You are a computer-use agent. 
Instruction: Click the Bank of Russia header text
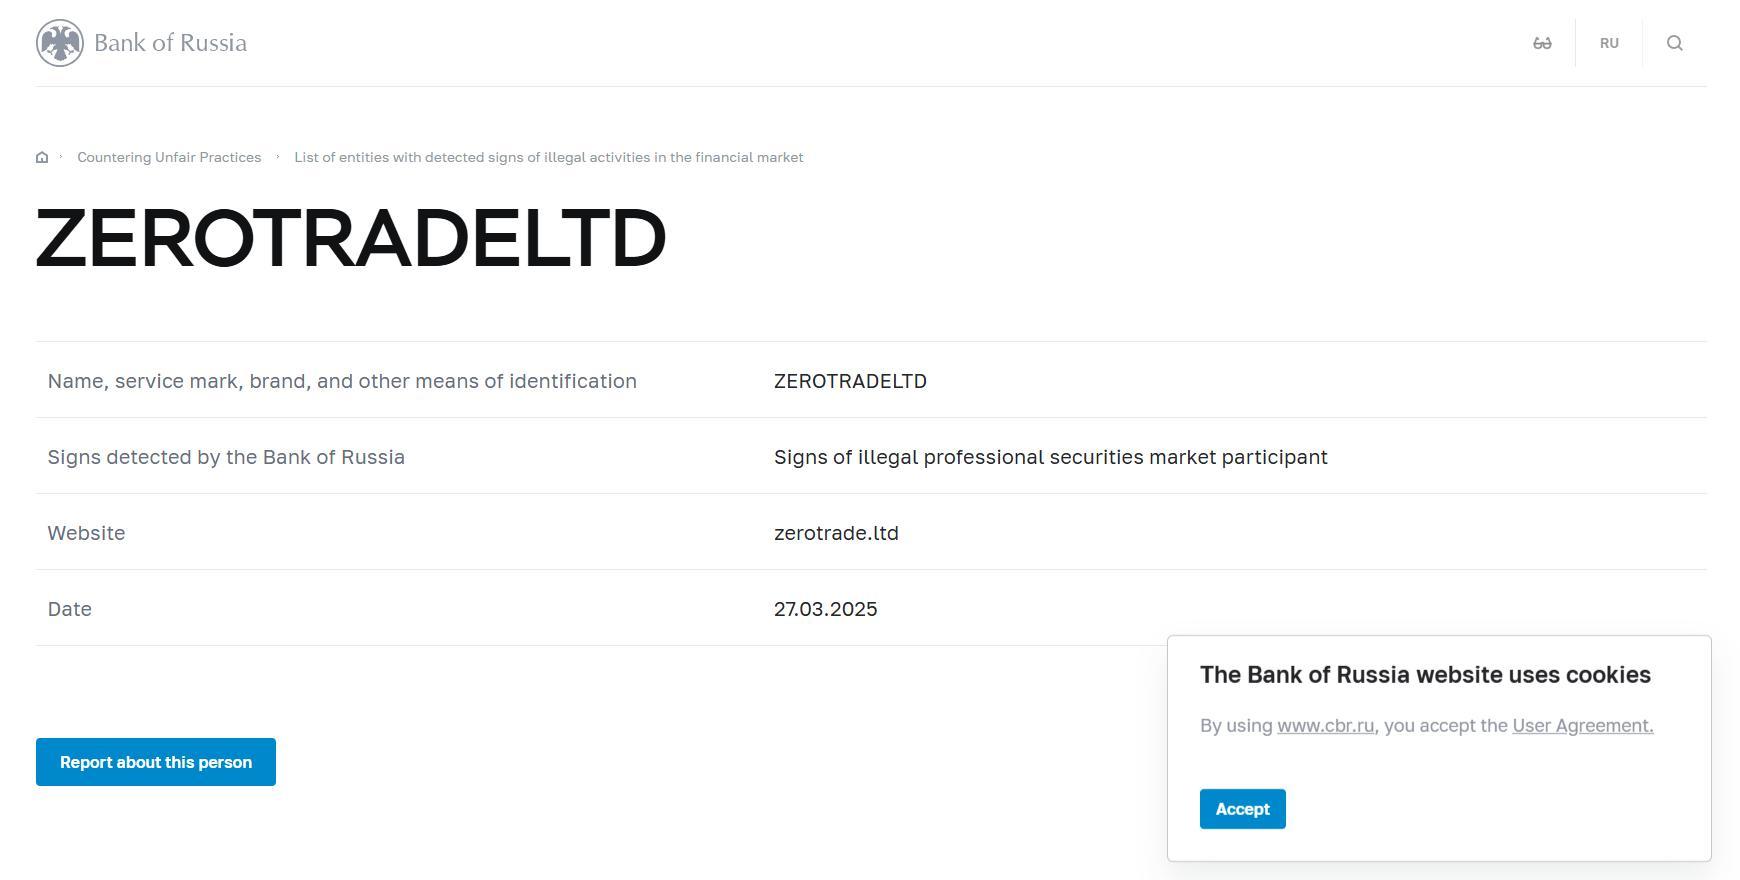click(x=170, y=43)
